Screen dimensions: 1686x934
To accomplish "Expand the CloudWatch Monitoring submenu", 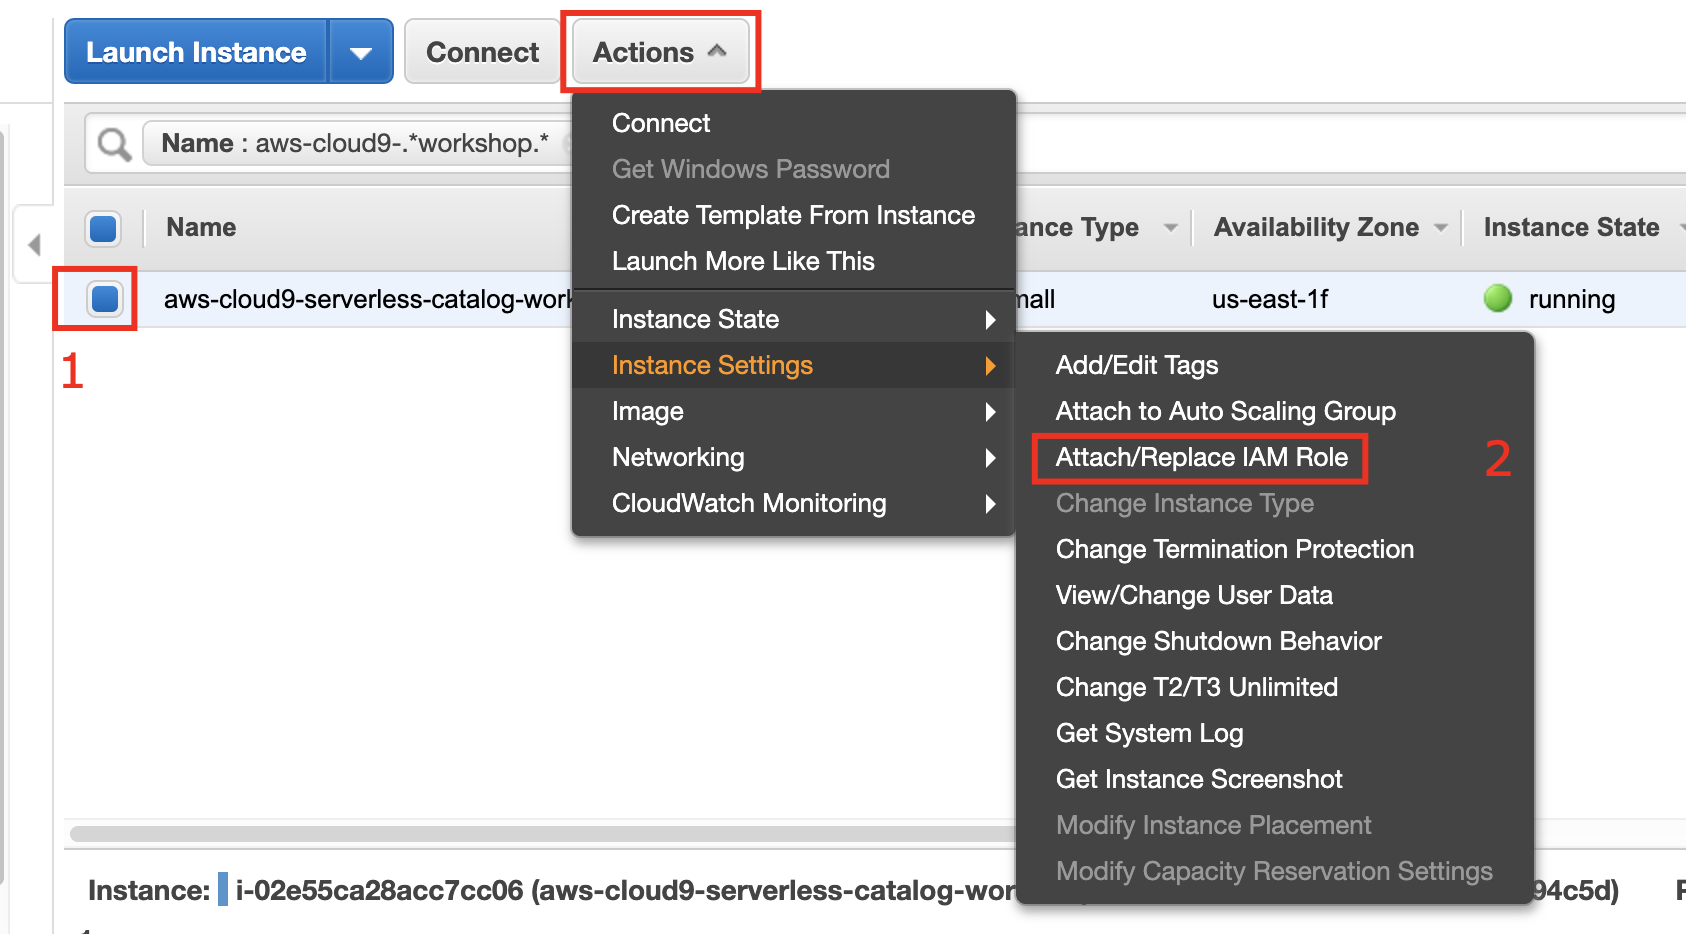I will pyautogui.click(x=794, y=503).
